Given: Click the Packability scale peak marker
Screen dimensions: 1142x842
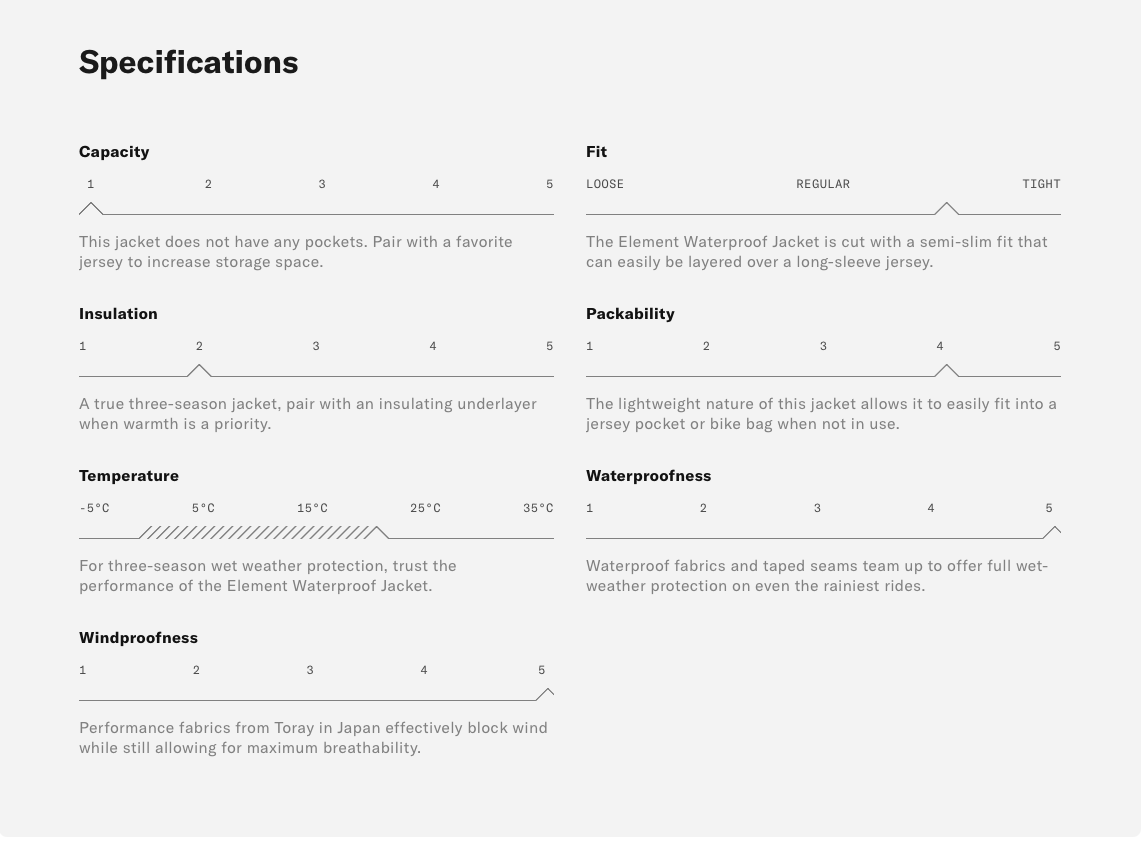Looking at the screenshot, I should click(946, 370).
